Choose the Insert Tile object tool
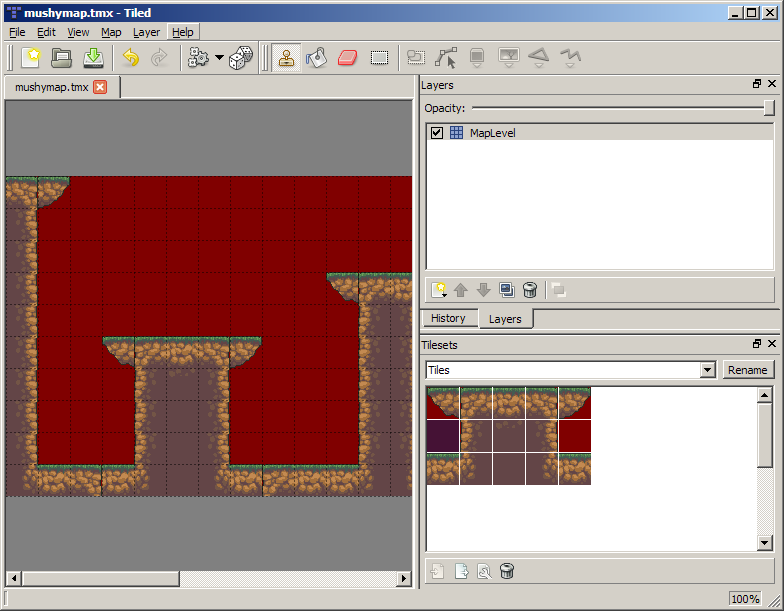The width and height of the screenshot is (784, 611). click(x=508, y=58)
